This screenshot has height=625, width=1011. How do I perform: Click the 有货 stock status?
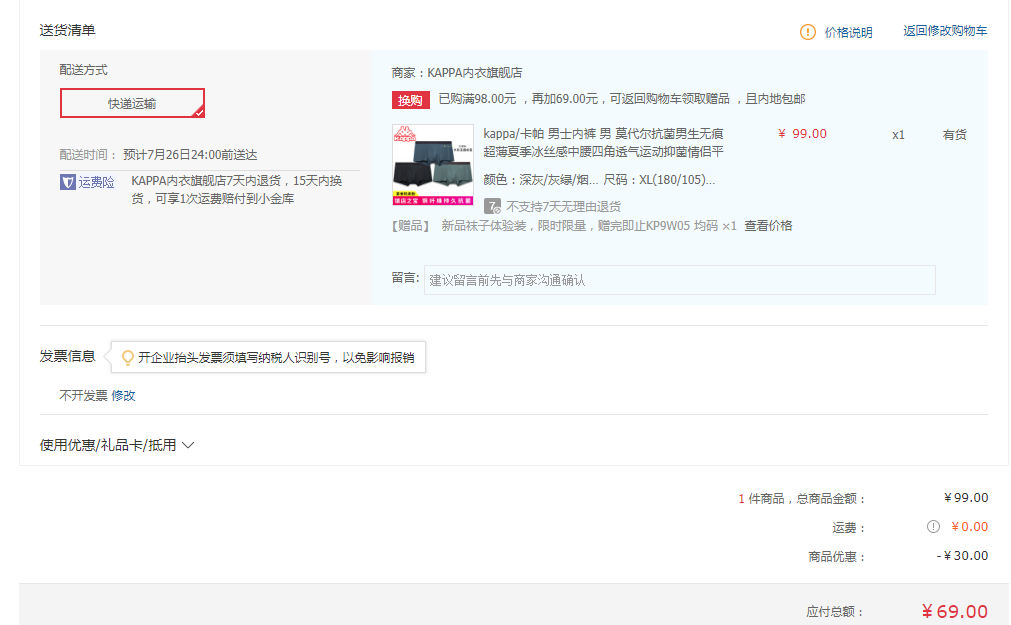click(x=954, y=135)
